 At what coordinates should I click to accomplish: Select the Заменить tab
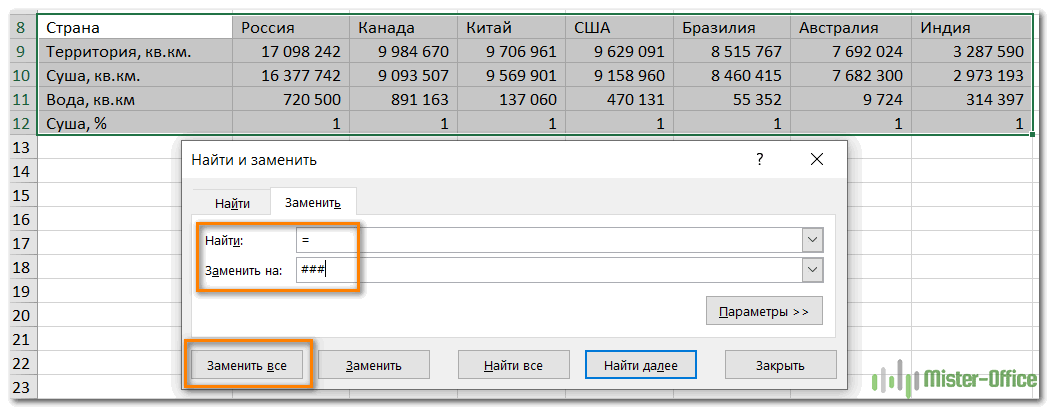[x=313, y=202]
